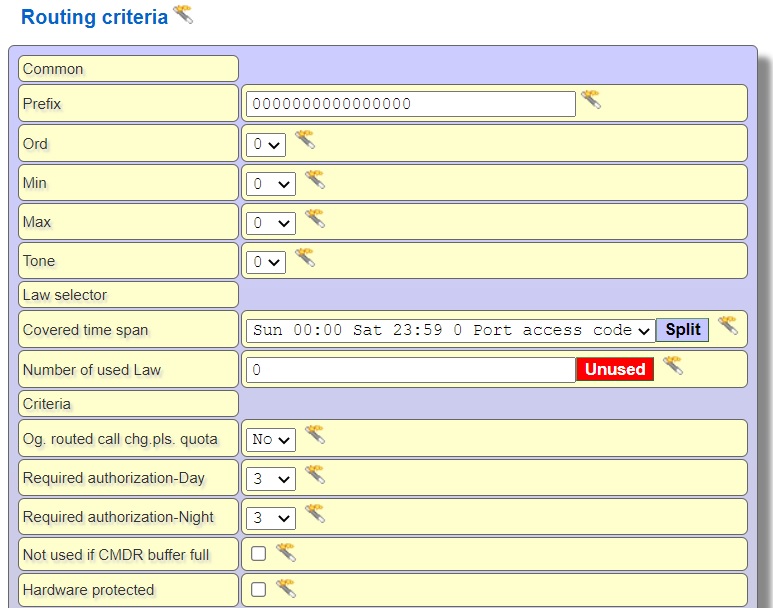The width and height of the screenshot is (773, 608).
Task: Open the Ord dropdown
Action: click(x=266, y=145)
